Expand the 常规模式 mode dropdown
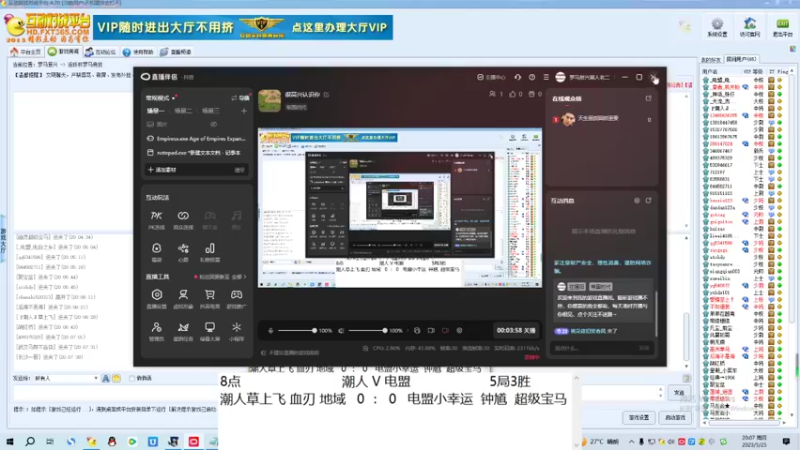800x450 pixels. coord(161,98)
